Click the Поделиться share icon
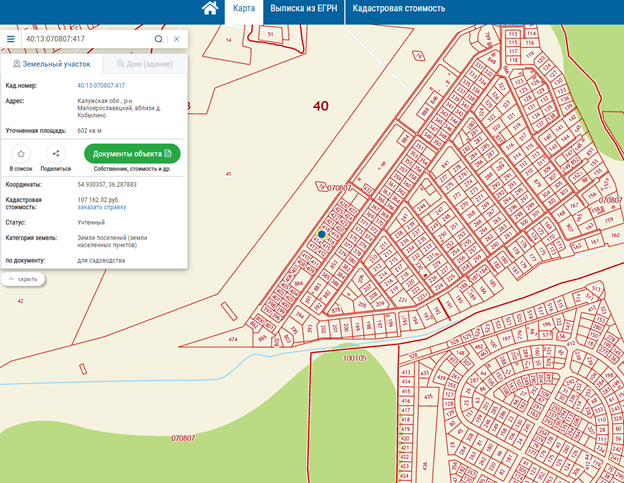 point(56,153)
